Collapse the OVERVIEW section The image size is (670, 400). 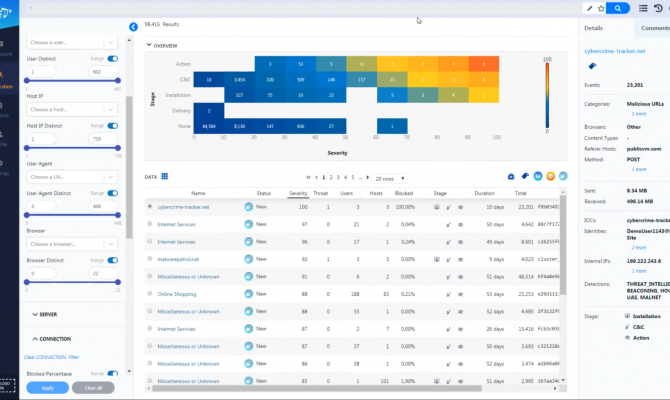click(x=162, y=45)
